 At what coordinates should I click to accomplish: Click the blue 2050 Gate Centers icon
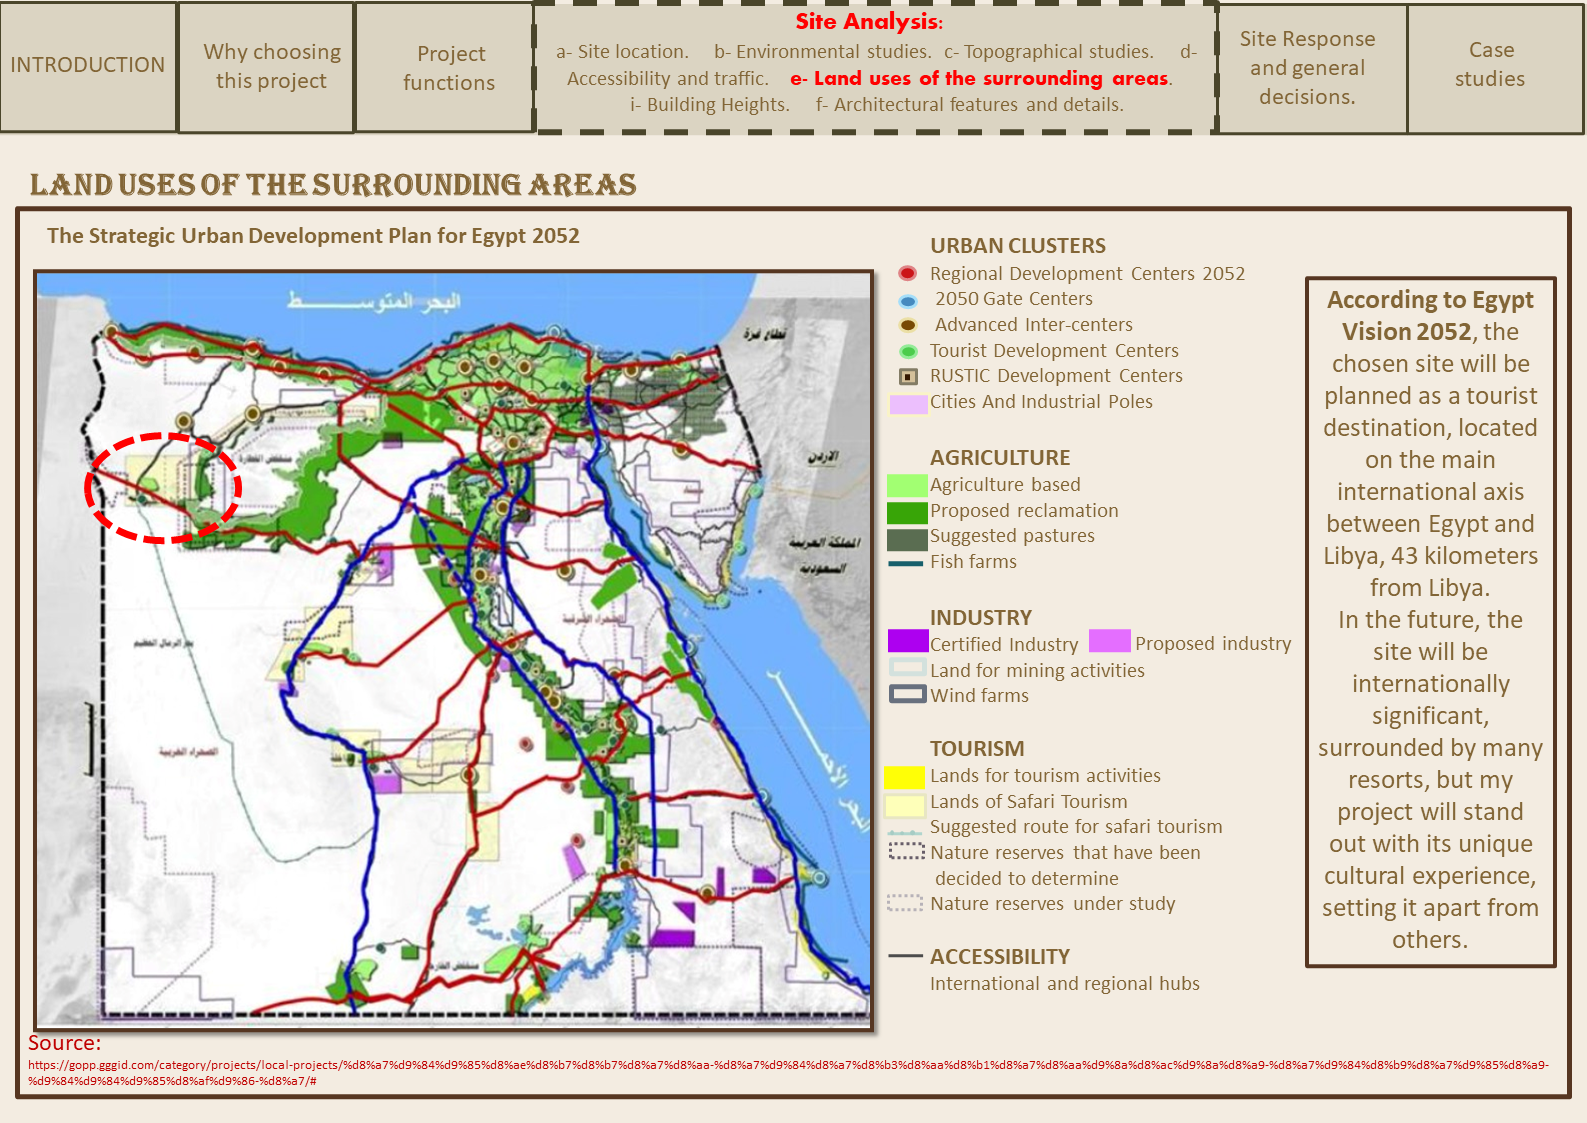[907, 300]
